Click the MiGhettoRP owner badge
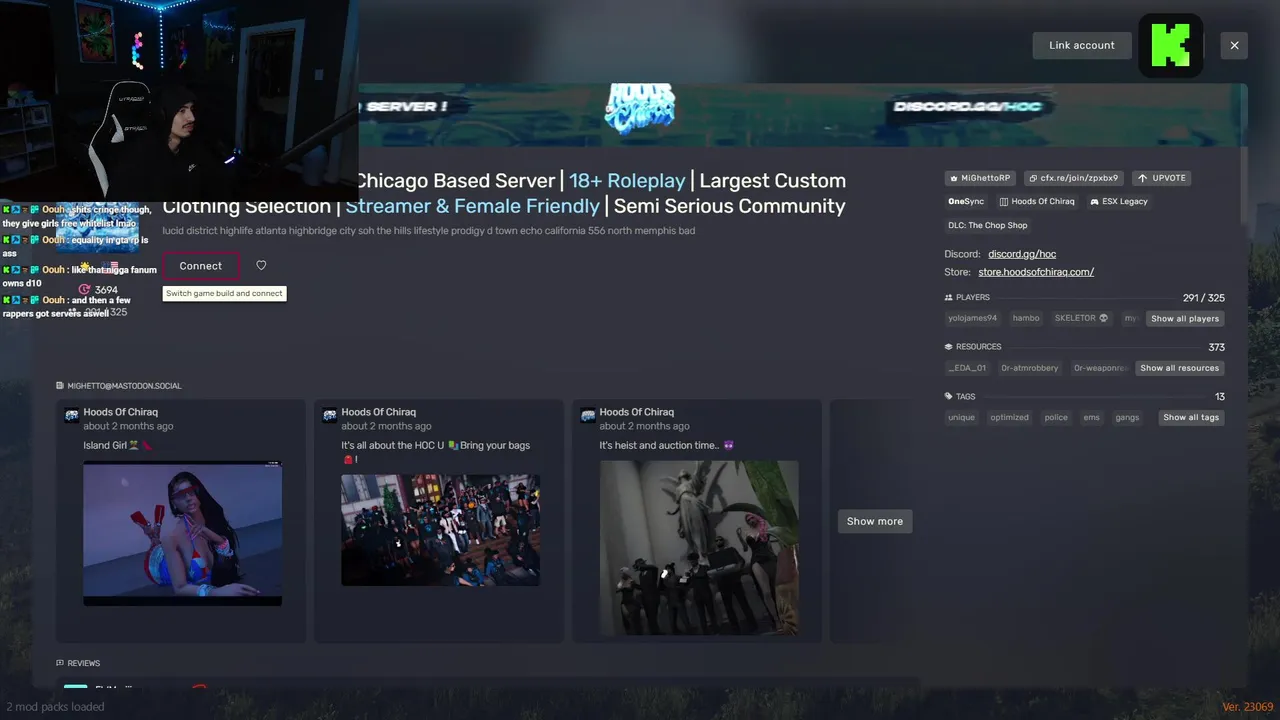The image size is (1280, 720). [980, 178]
